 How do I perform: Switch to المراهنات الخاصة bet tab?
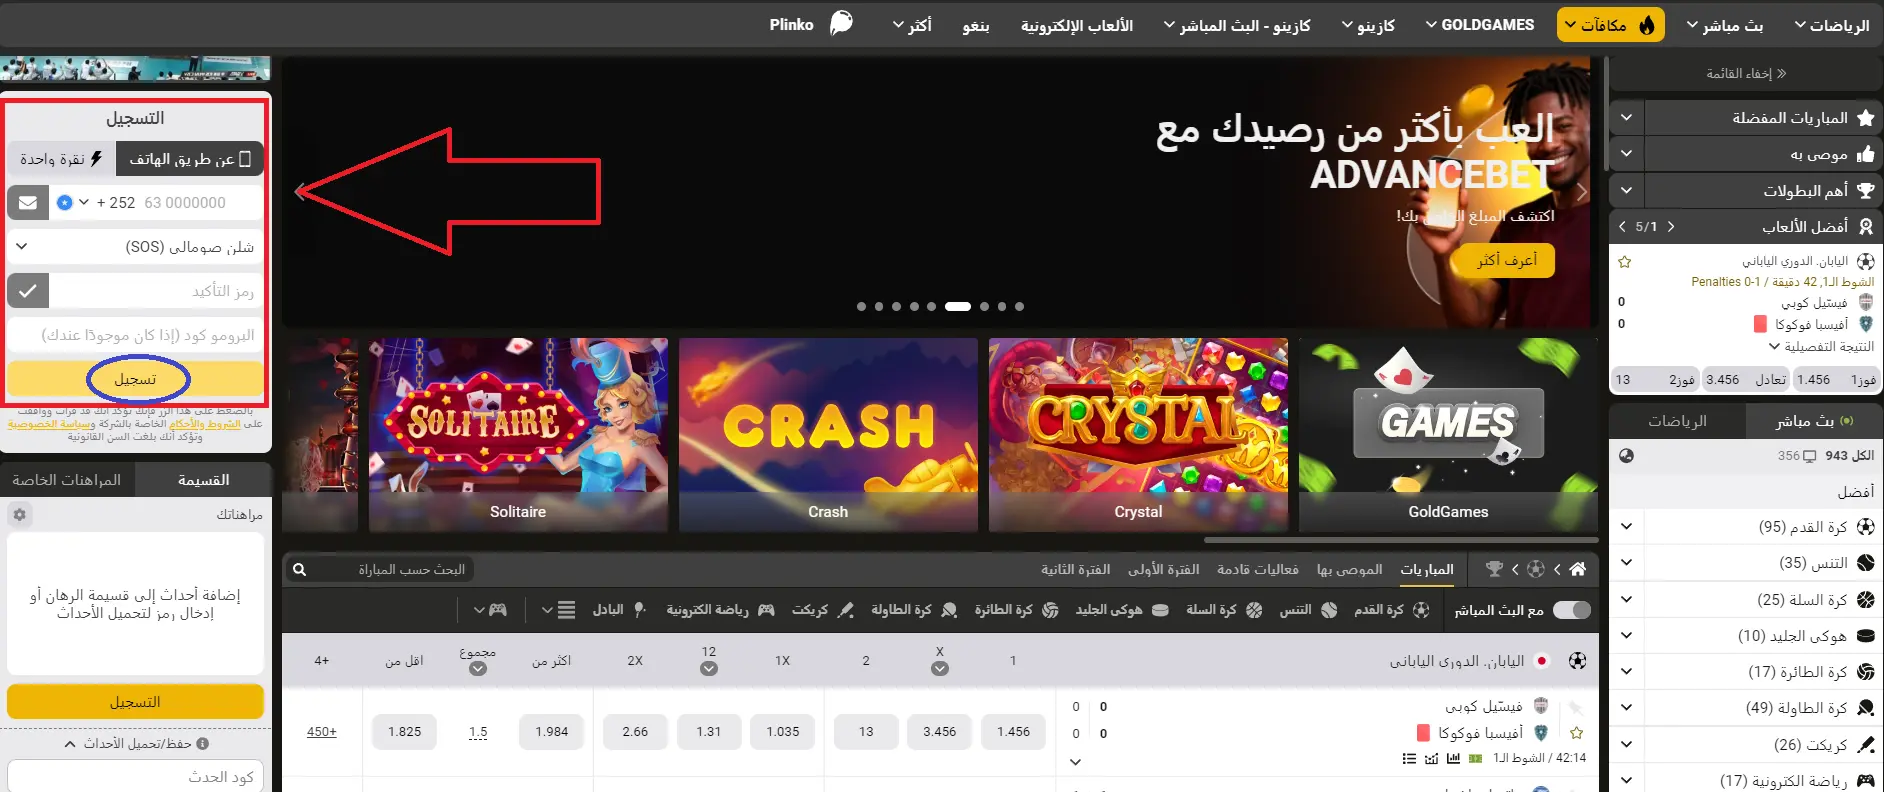point(67,480)
